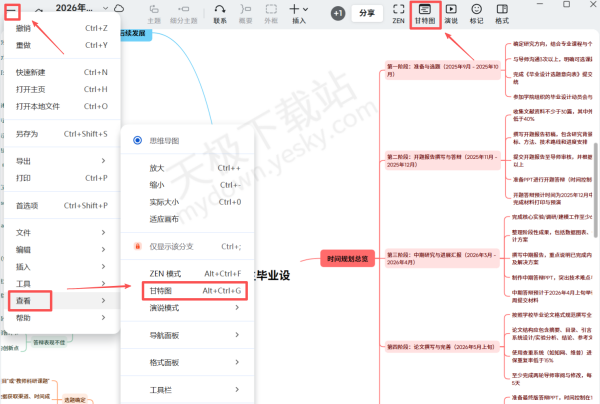Image resolution: width=600 pixels, height=404 pixels.
Task: Expand the 导出 export submenu
Action: coord(60,160)
